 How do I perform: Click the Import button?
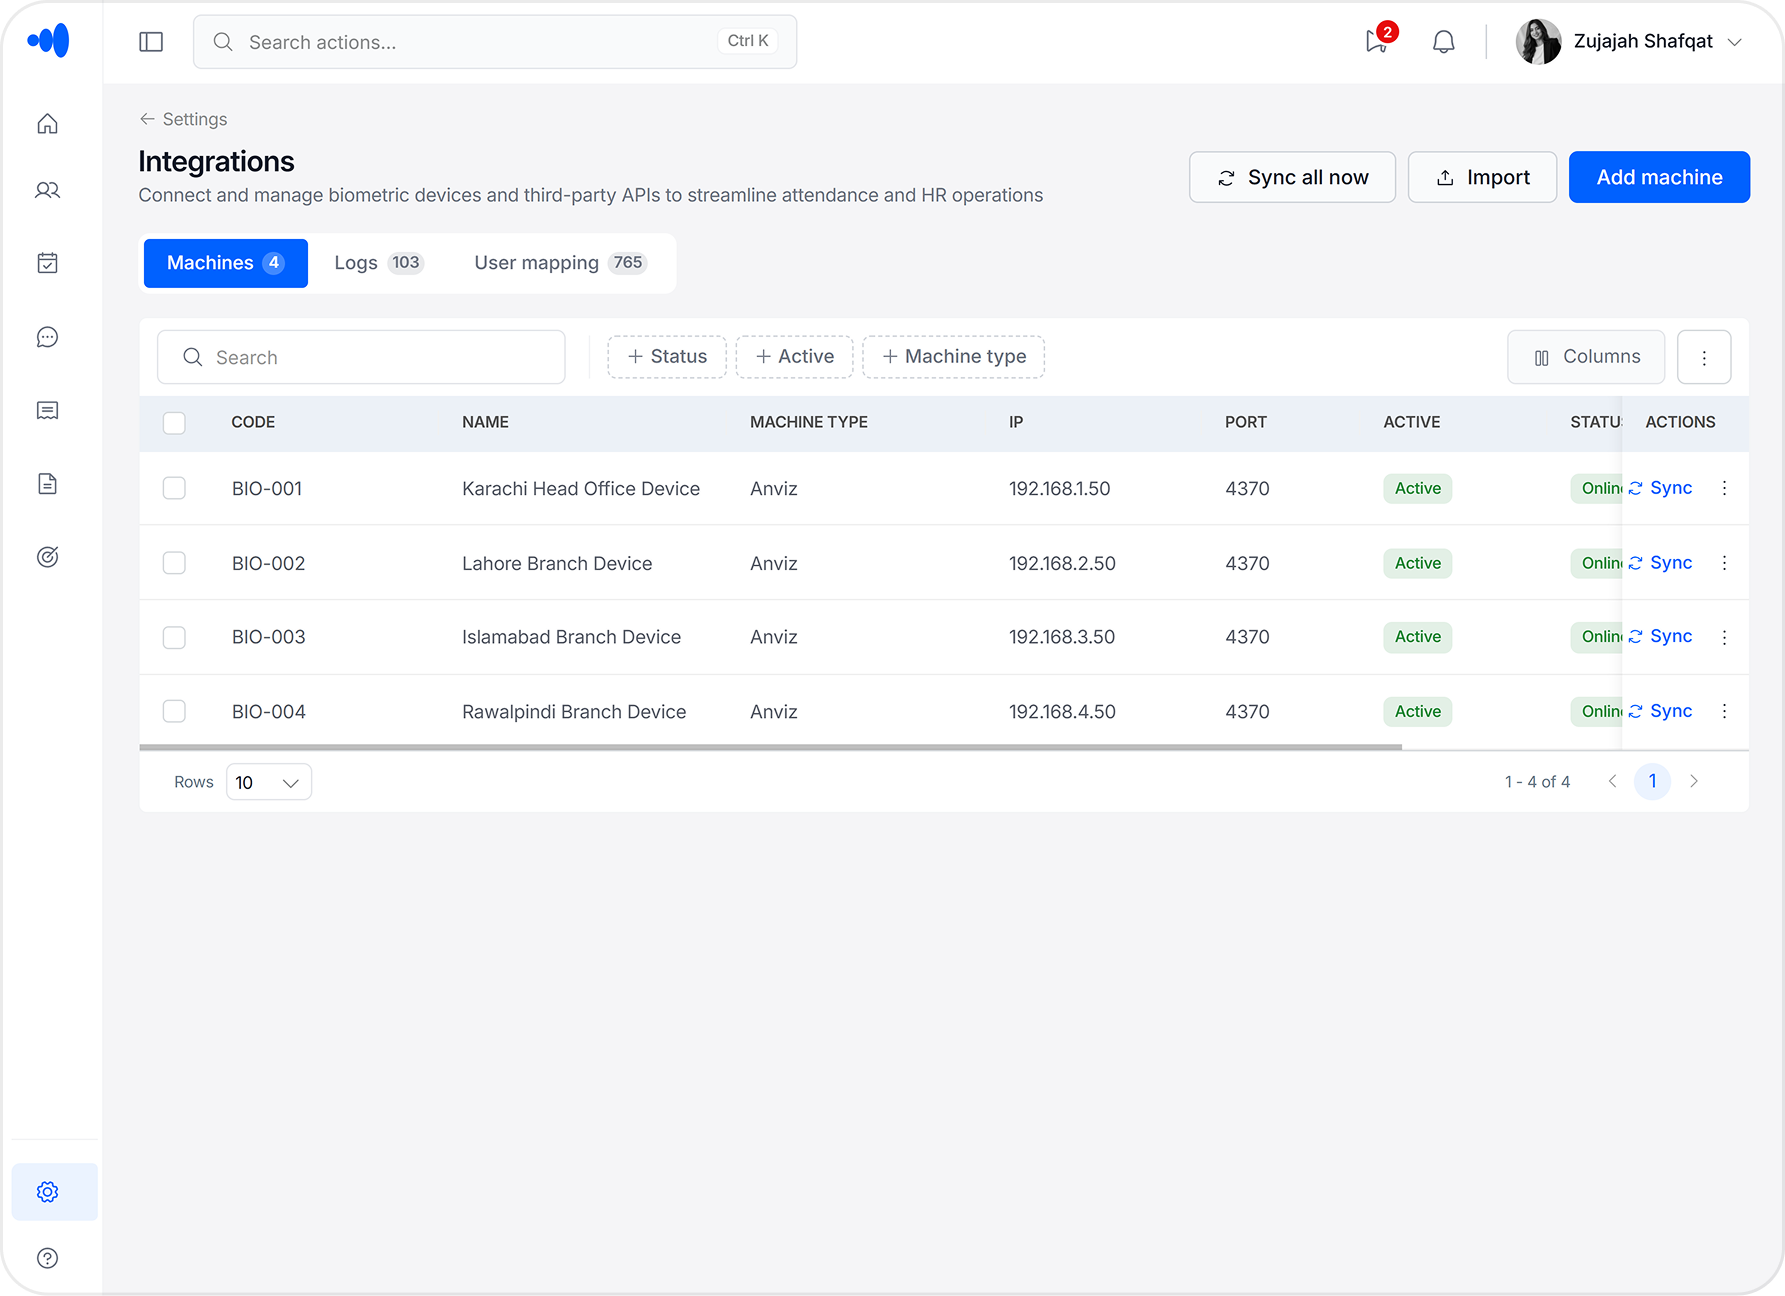(1483, 177)
